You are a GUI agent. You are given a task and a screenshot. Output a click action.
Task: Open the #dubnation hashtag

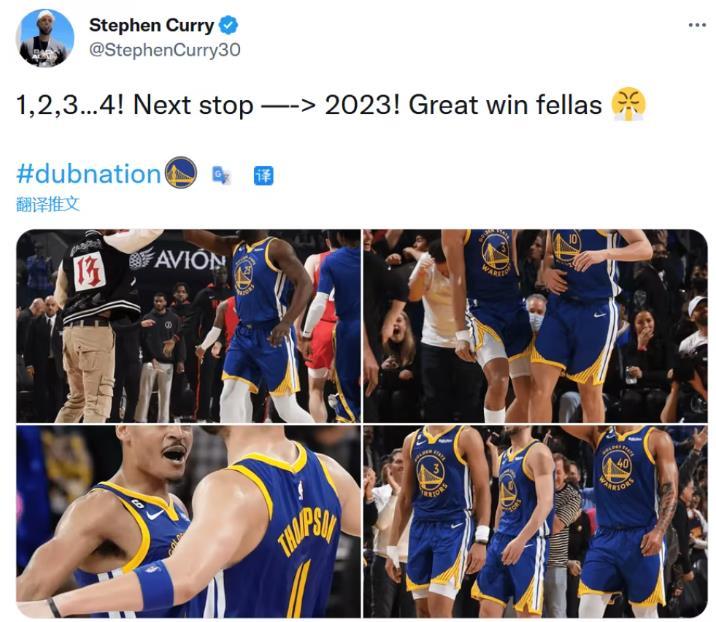click(89, 174)
